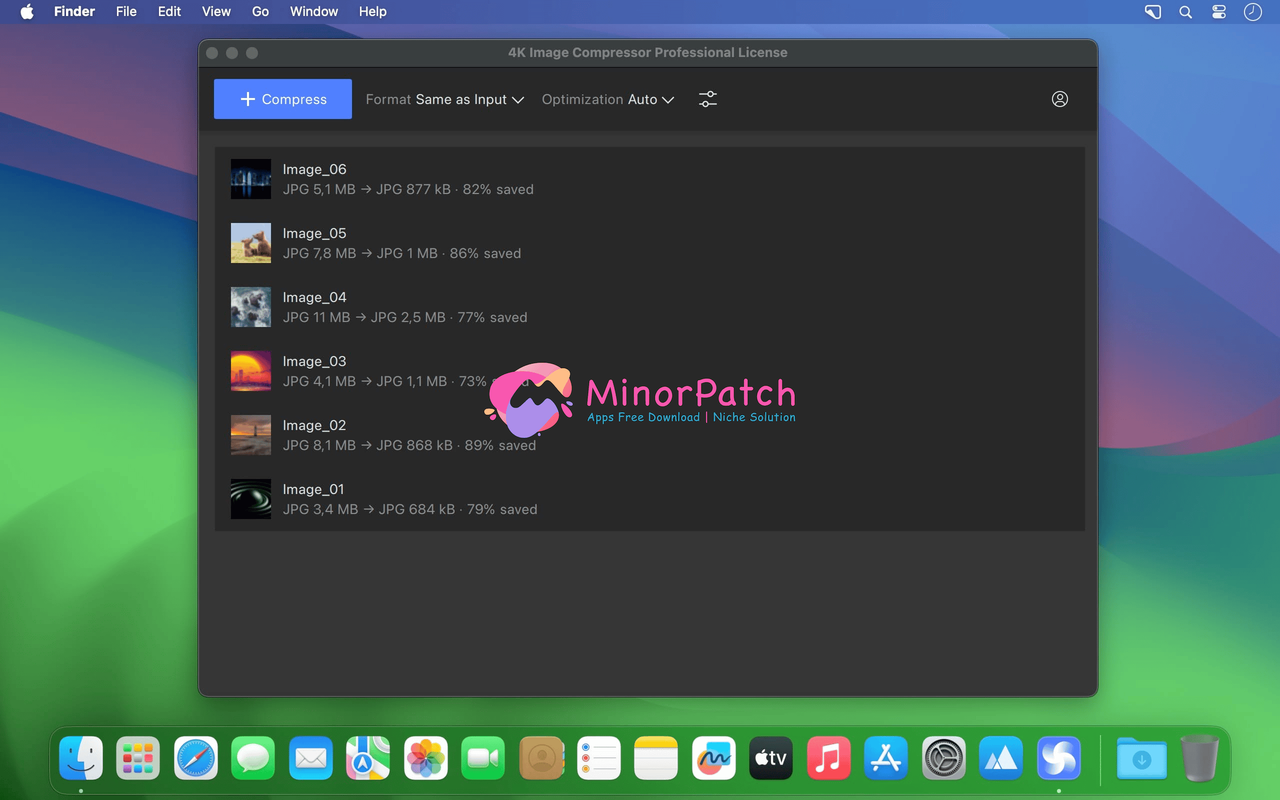Open the Finder menu
The width and height of the screenshot is (1280, 800).
[75, 12]
